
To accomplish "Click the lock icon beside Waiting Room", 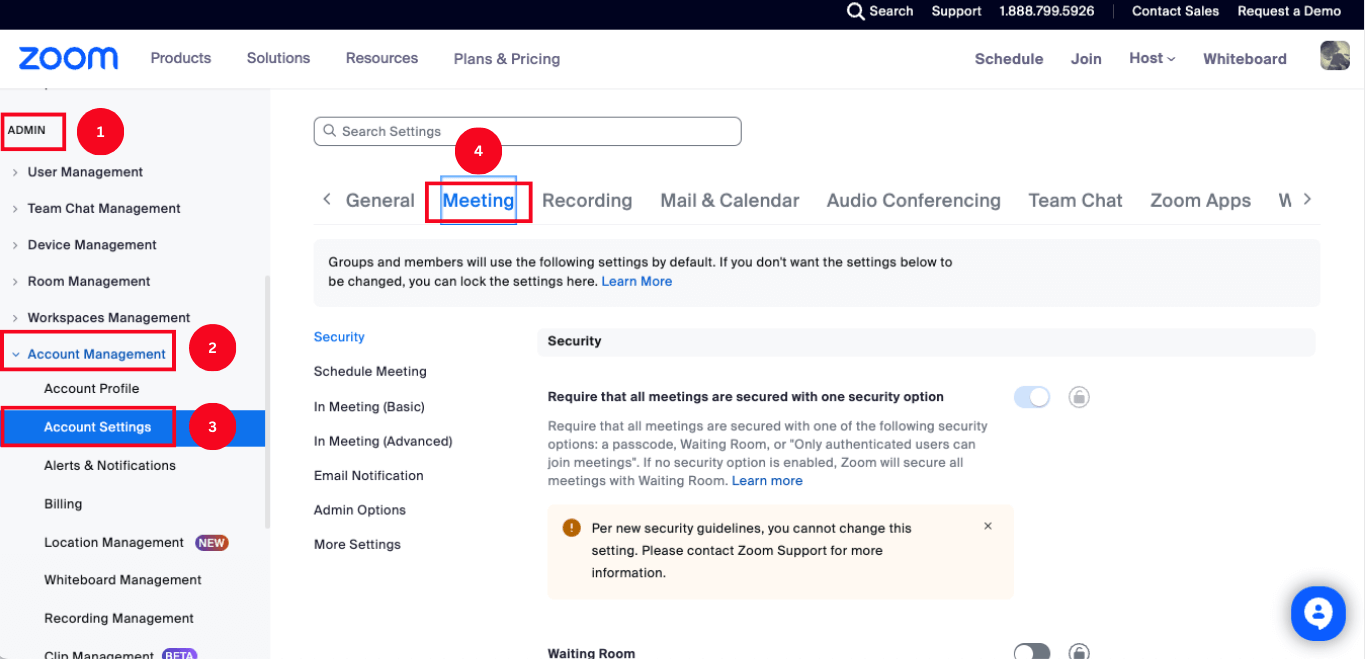I will (x=1079, y=652).
